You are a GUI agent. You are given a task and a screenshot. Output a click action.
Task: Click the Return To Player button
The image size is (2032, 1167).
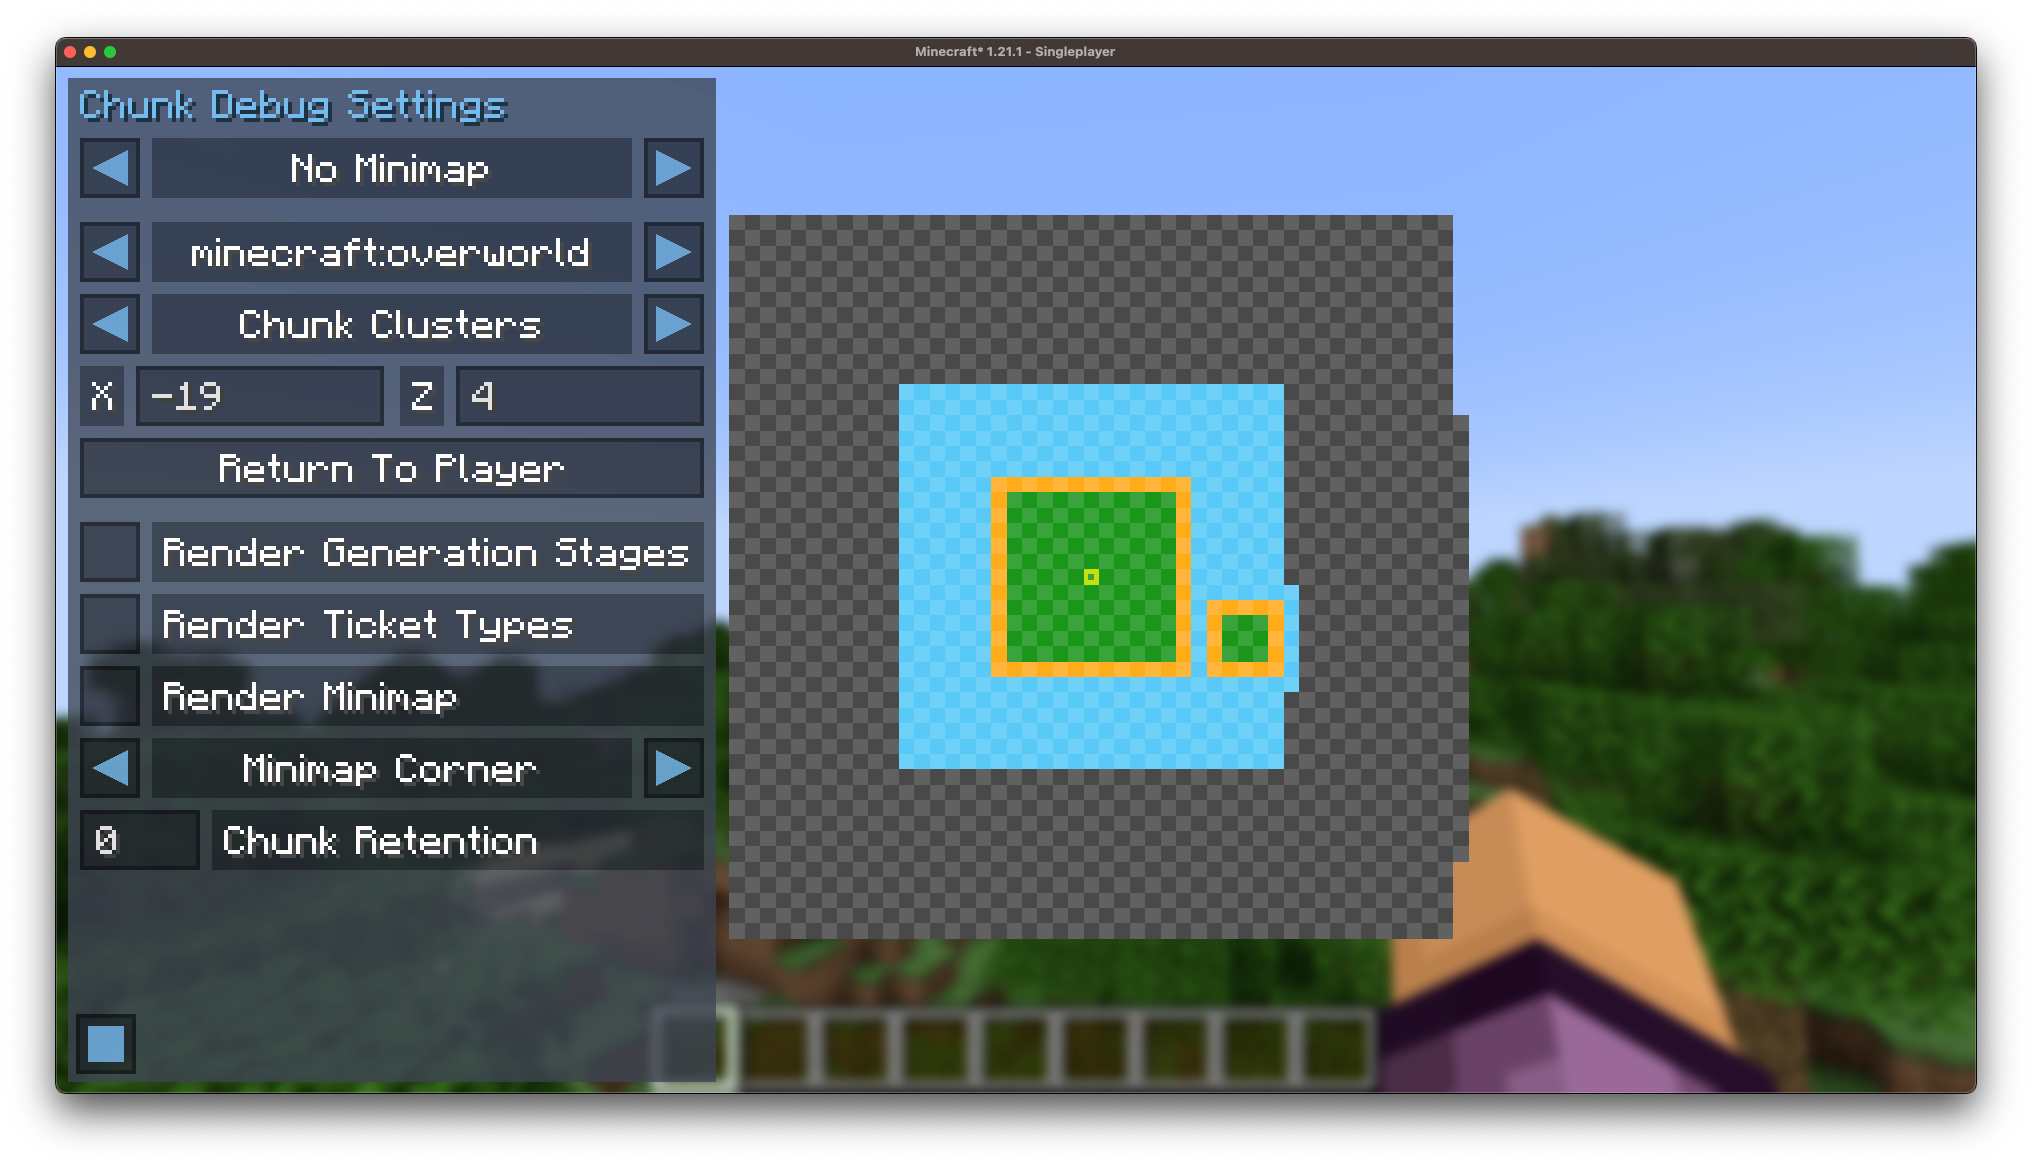[392, 468]
